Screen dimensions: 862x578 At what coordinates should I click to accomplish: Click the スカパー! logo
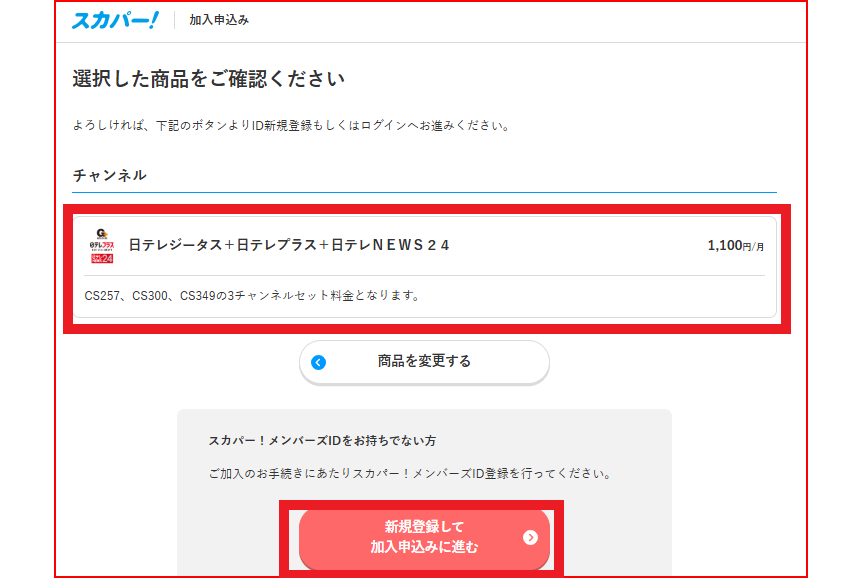coord(114,20)
